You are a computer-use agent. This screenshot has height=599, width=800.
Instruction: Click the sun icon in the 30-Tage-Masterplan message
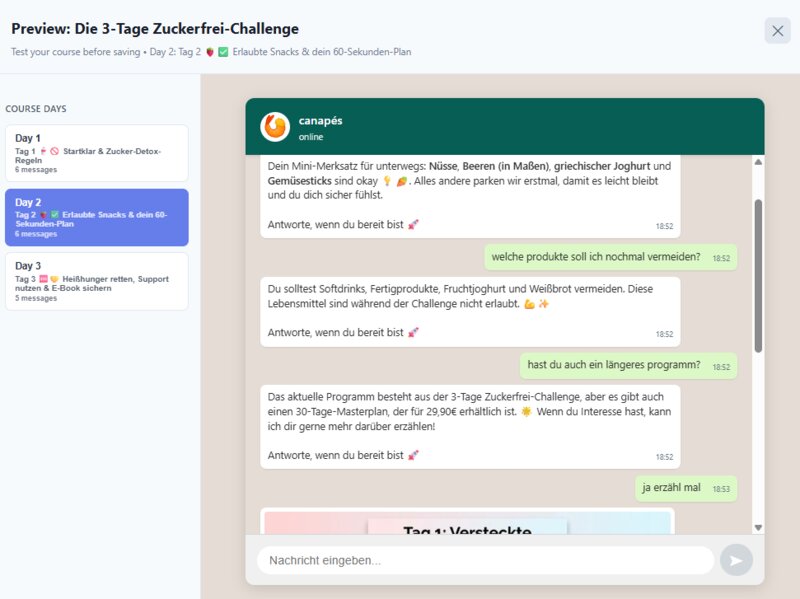[526, 410]
